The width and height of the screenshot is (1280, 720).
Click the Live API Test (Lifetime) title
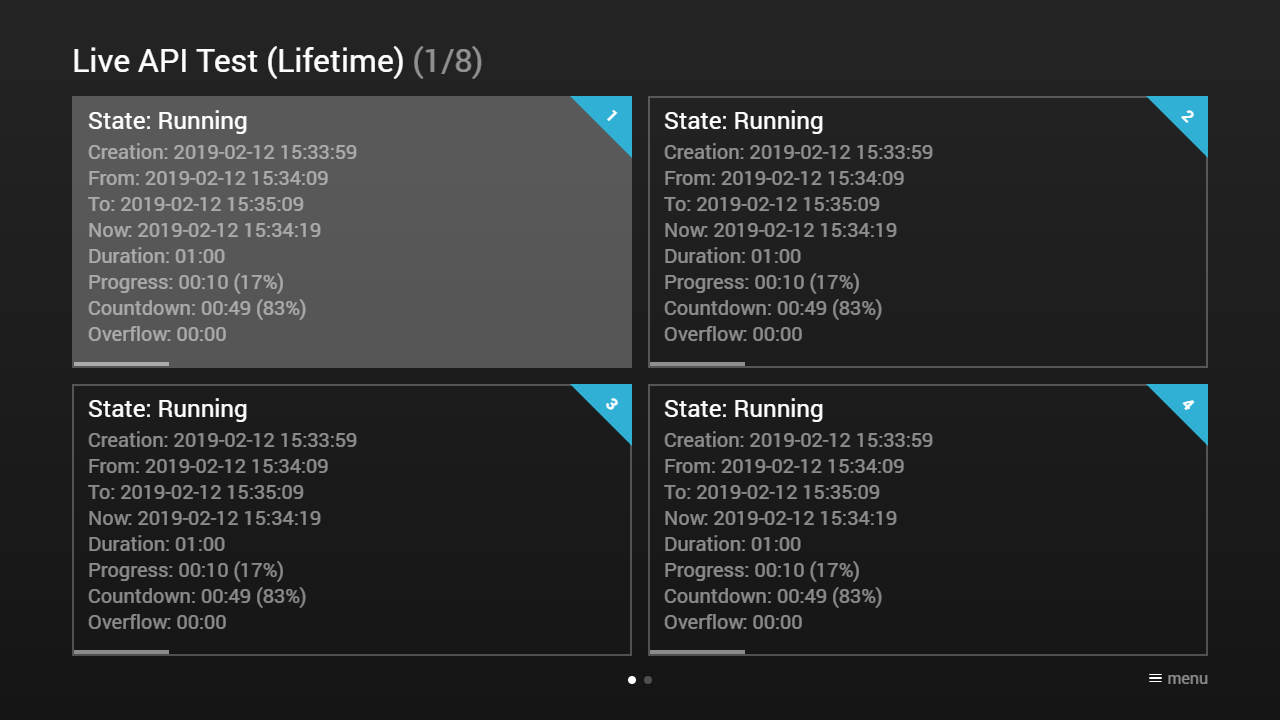pyautogui.click(x=238, y=61)
